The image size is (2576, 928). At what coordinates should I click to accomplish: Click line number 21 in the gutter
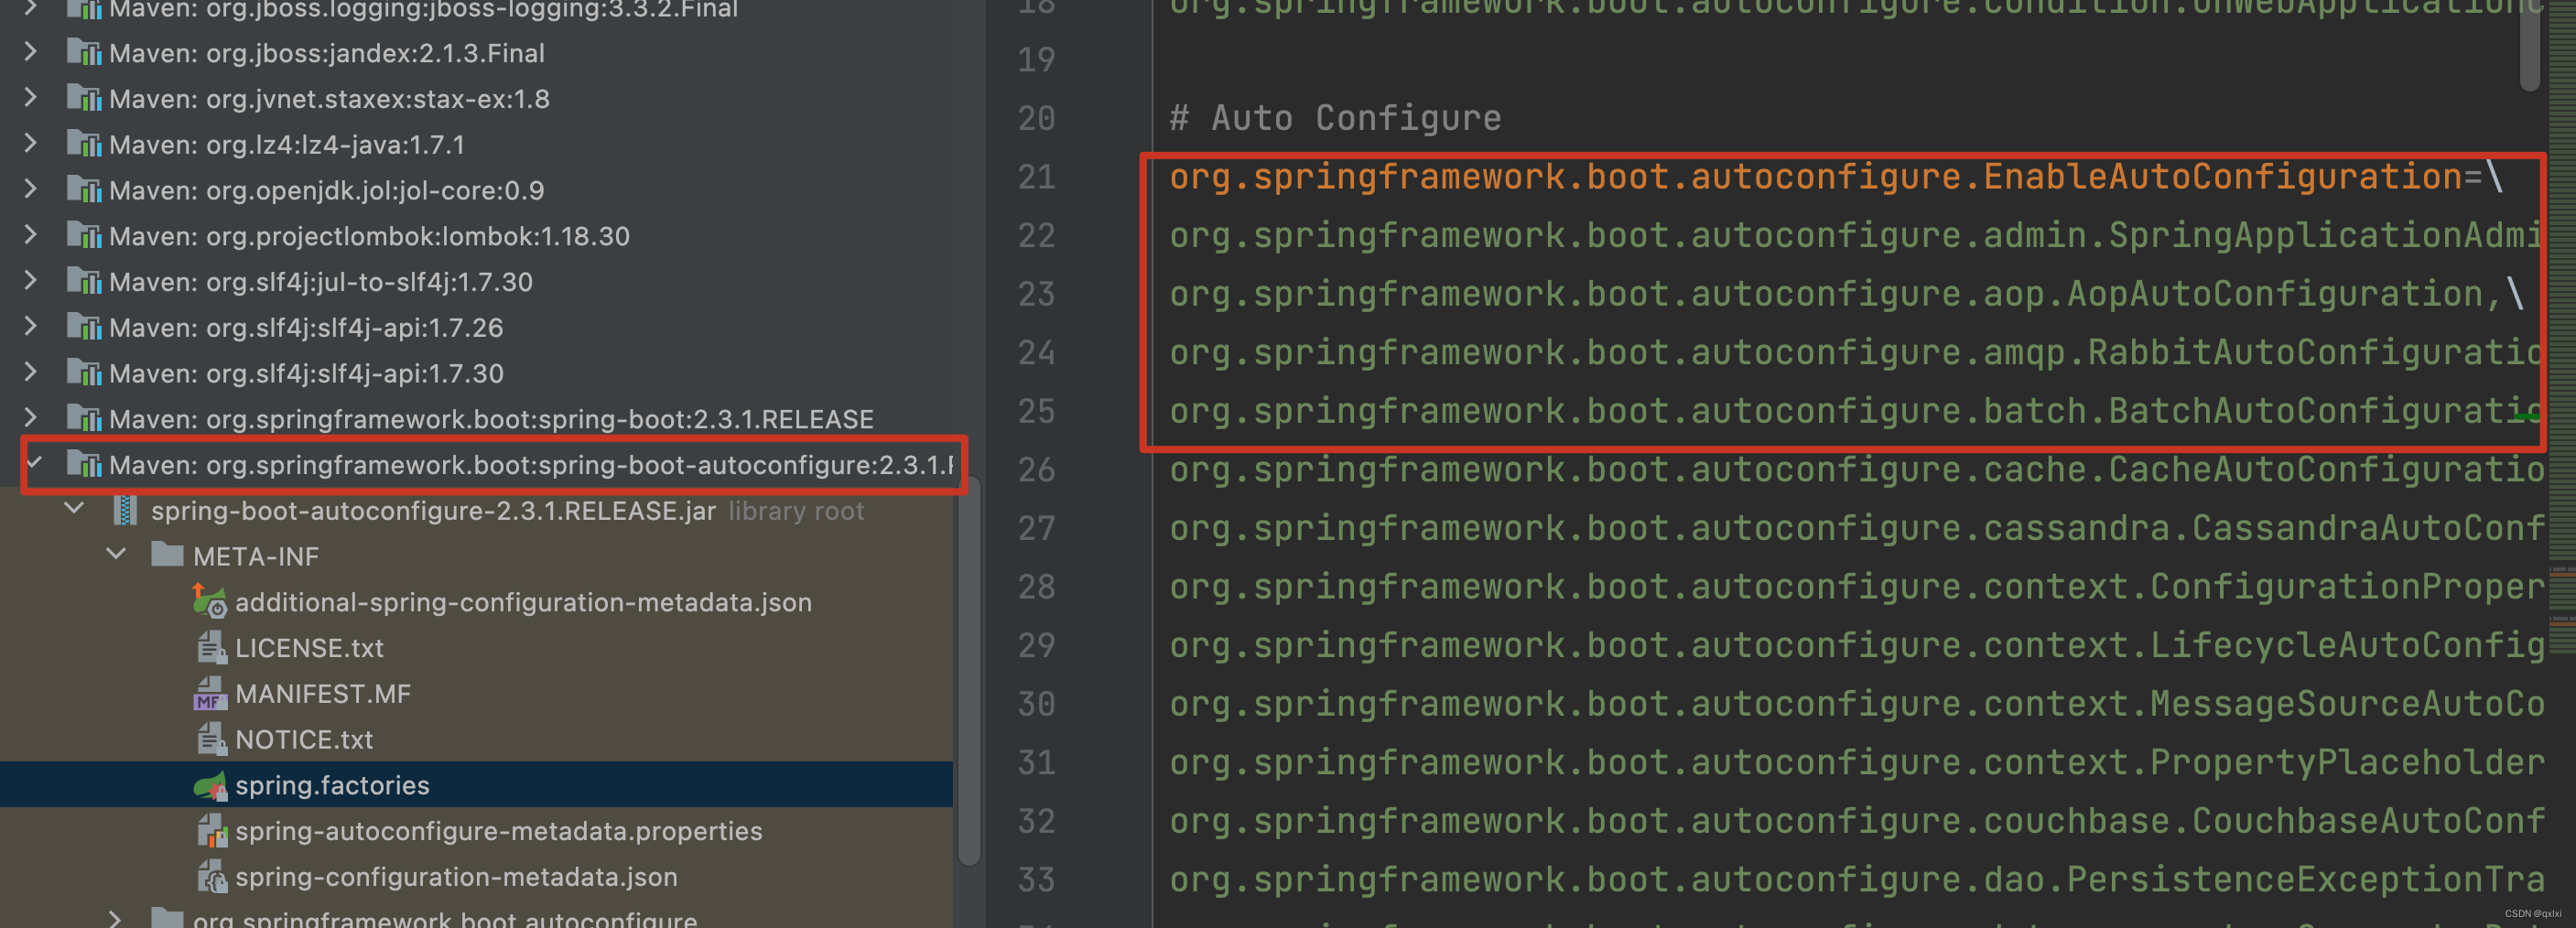1036,177
